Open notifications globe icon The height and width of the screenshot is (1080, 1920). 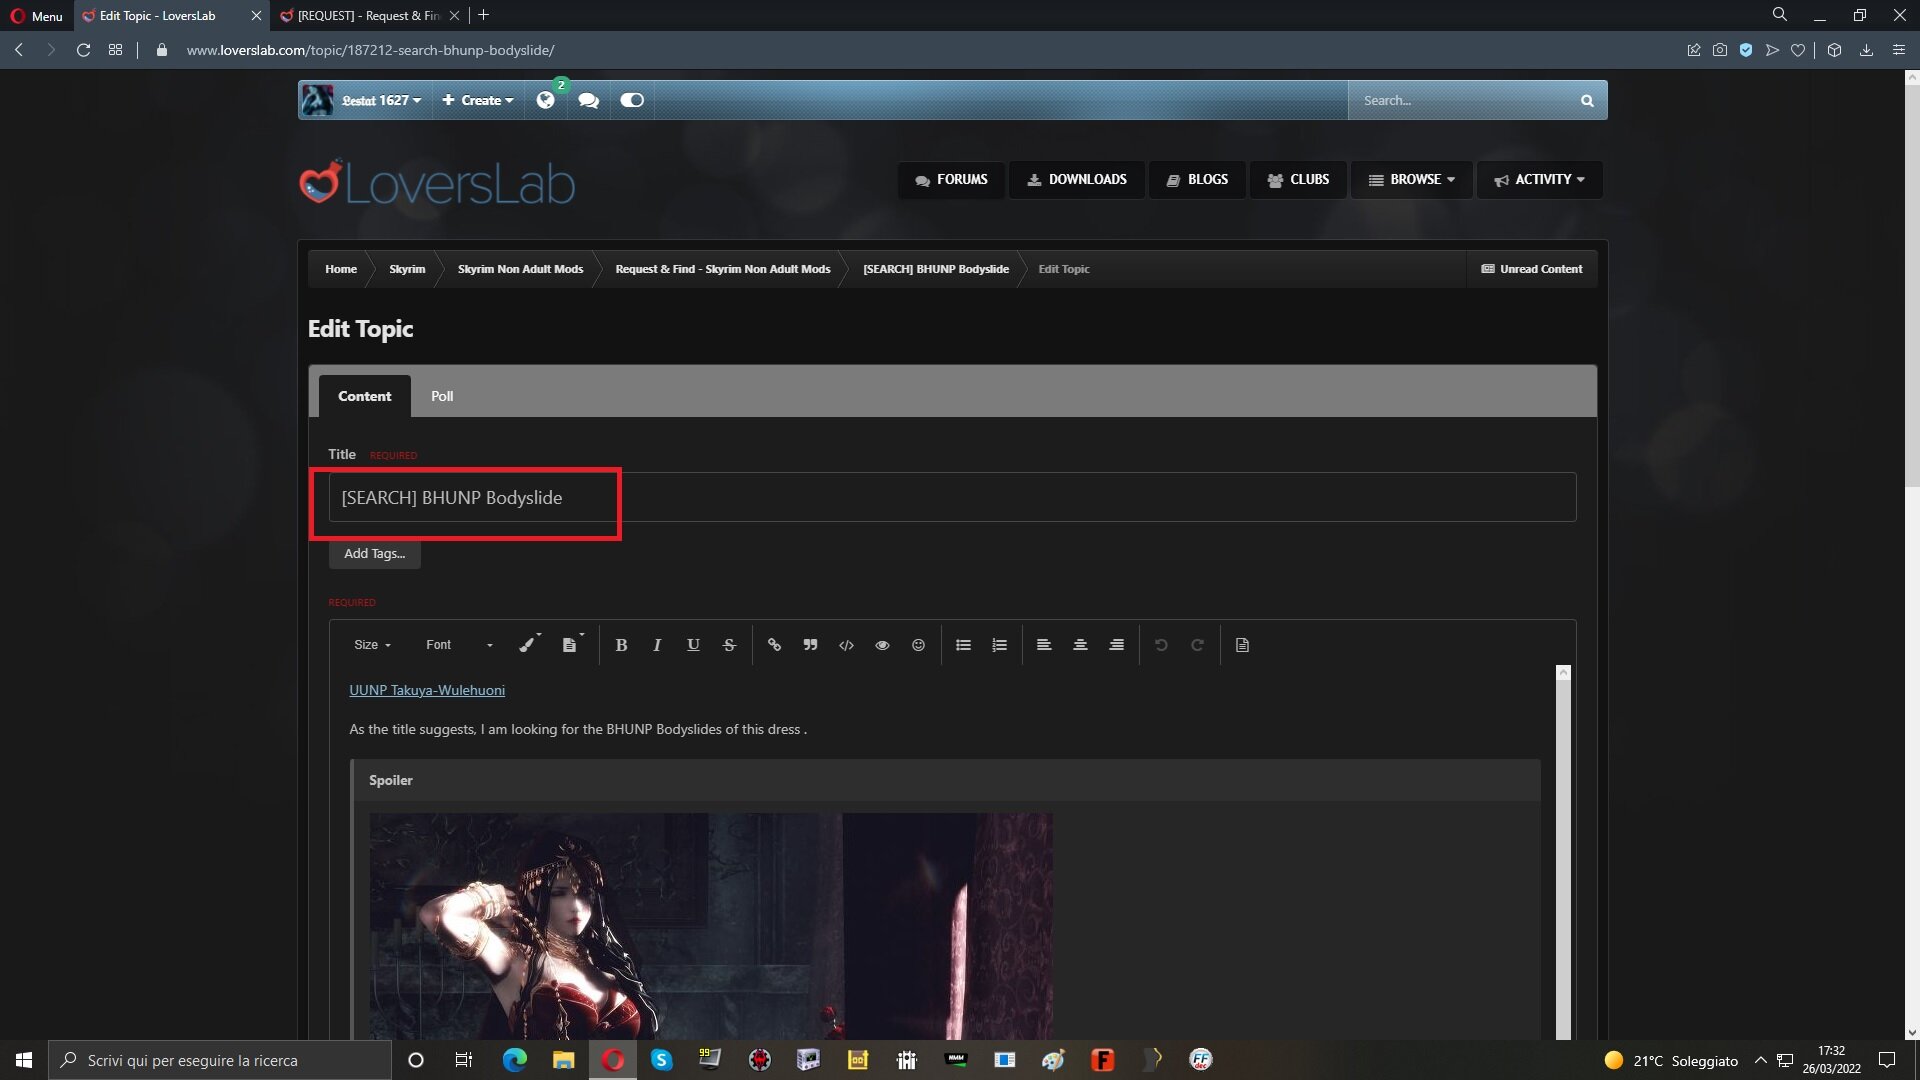tap(545, 100)
